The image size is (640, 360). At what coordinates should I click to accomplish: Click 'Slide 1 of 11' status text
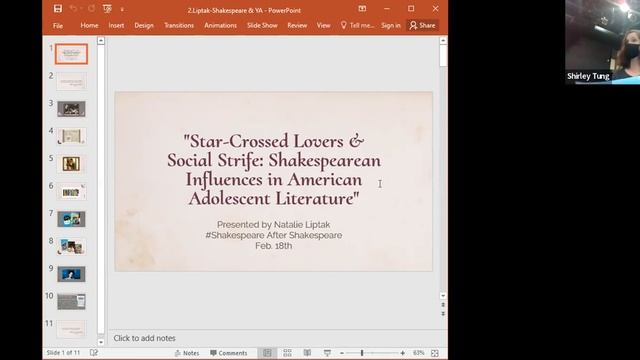click(x=63, y=353)
